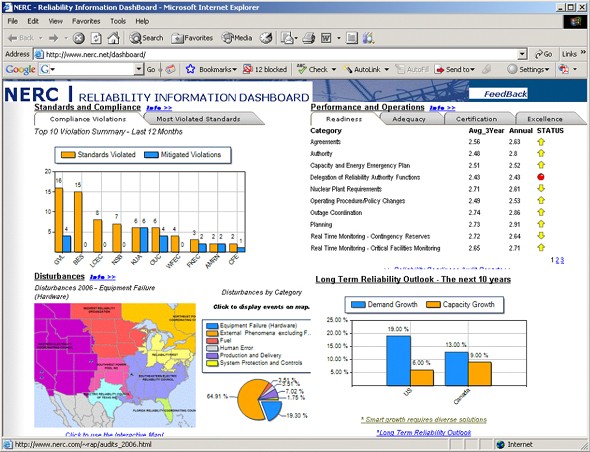Open the Media toolbar button
The height and width of the screenshot is (452, 590).
237,38
